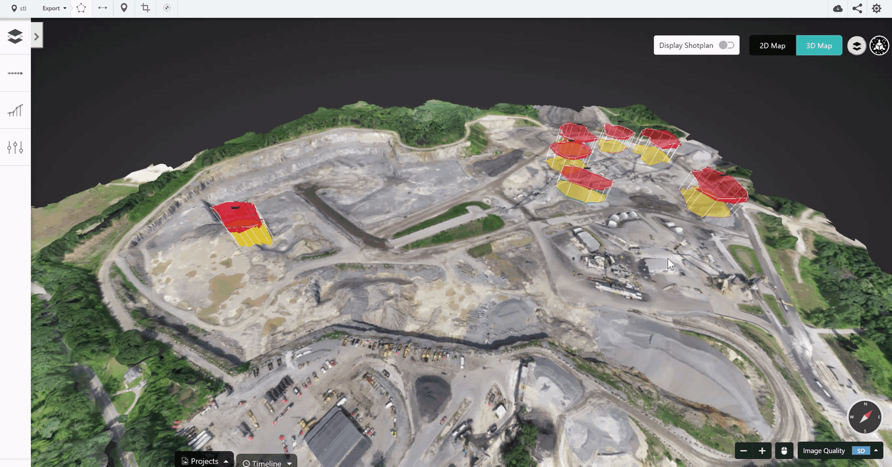
Task: Open the Export dropdown menu
Action: pyautogui.click(x=54, y=8)
